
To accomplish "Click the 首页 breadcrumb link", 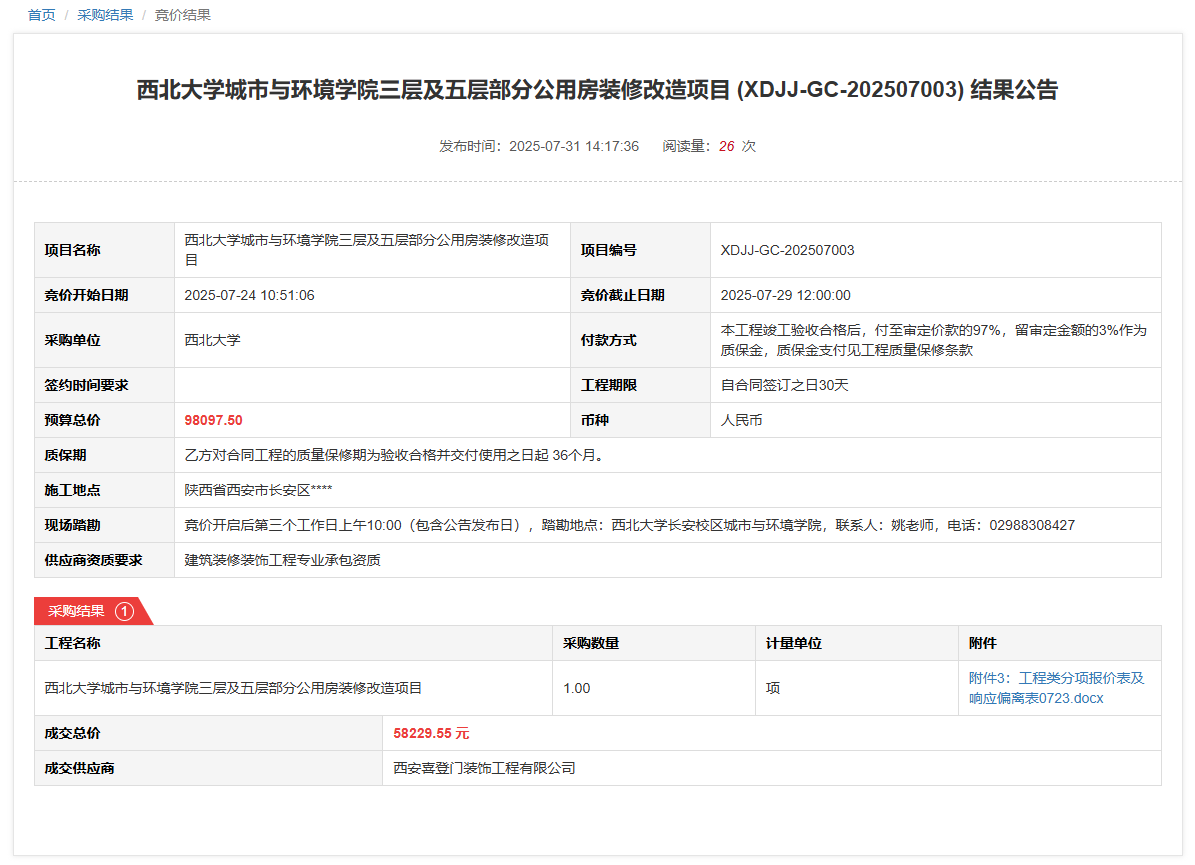I will 41,15.
